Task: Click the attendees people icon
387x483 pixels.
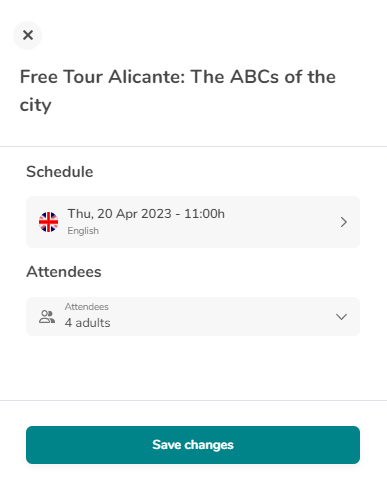Action: pos(47,317)
